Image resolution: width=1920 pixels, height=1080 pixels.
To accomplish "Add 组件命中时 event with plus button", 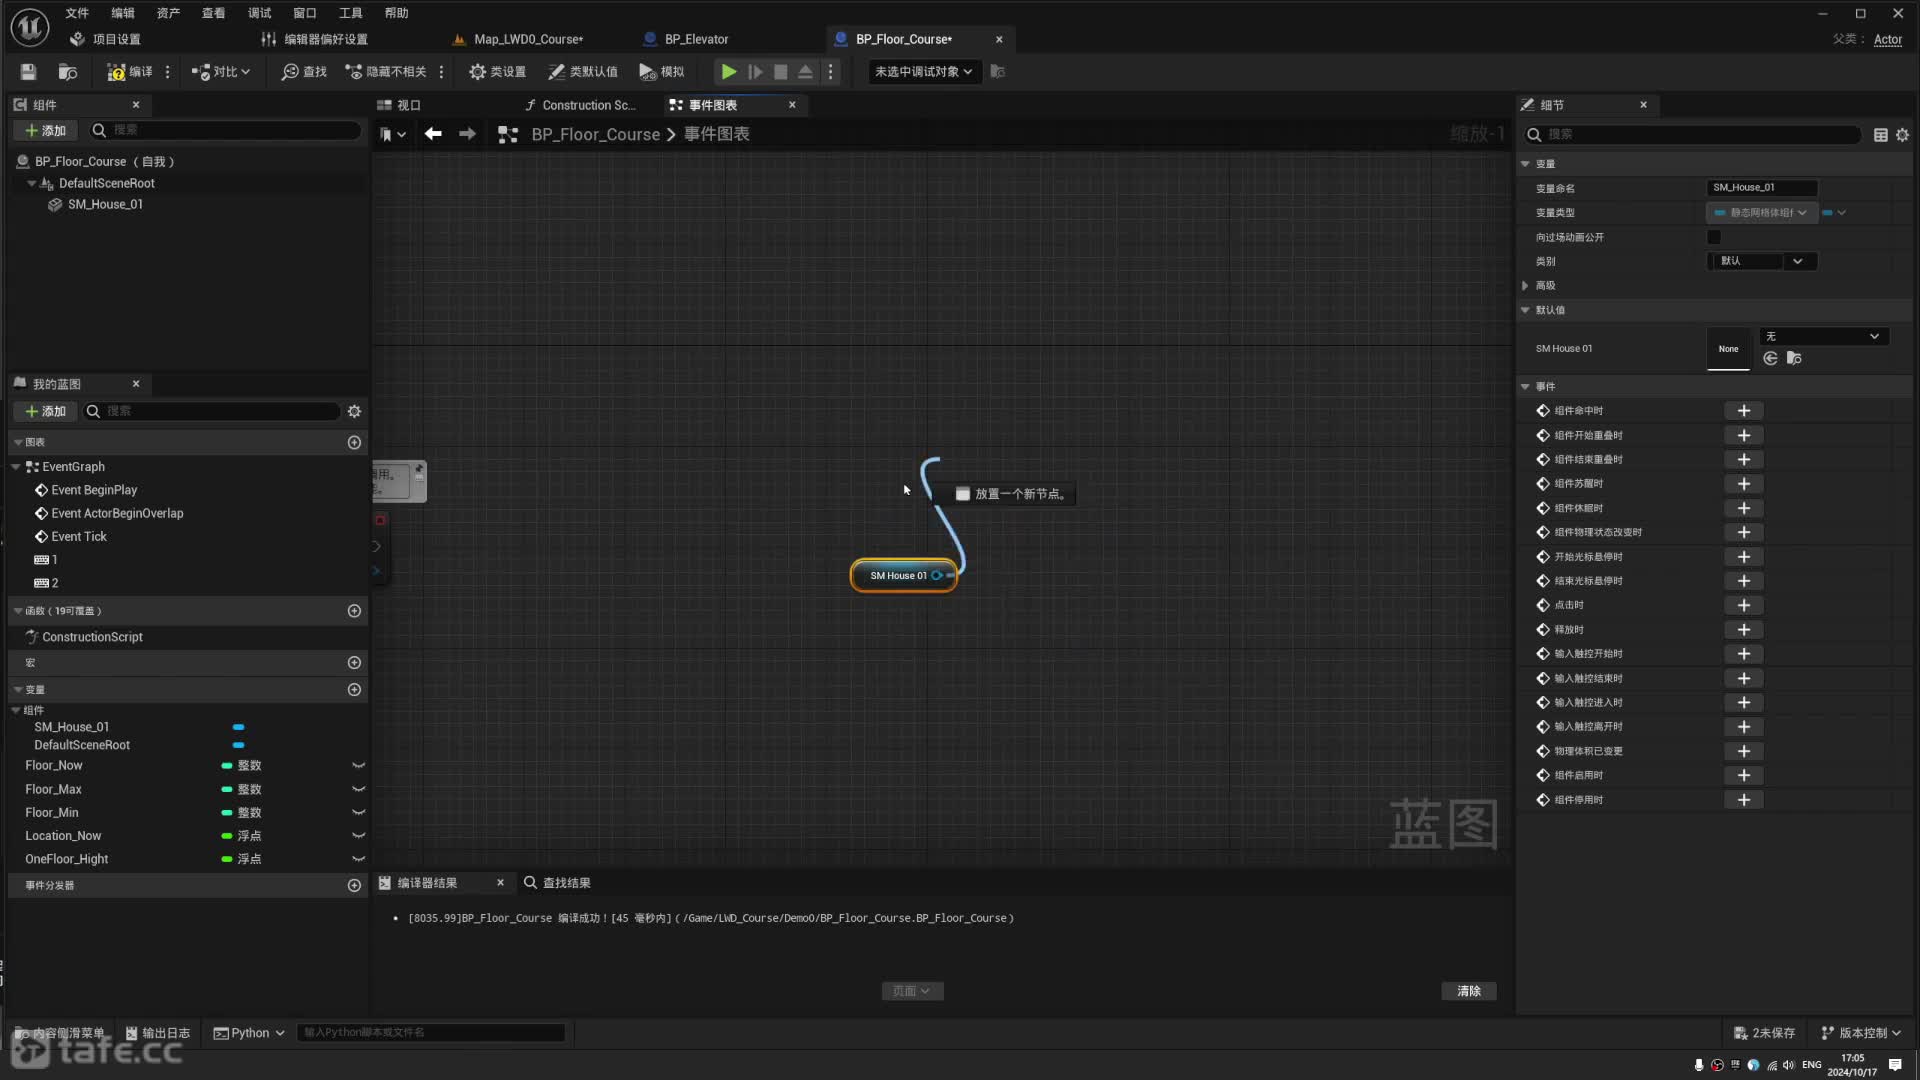I will pos(1744,411).
